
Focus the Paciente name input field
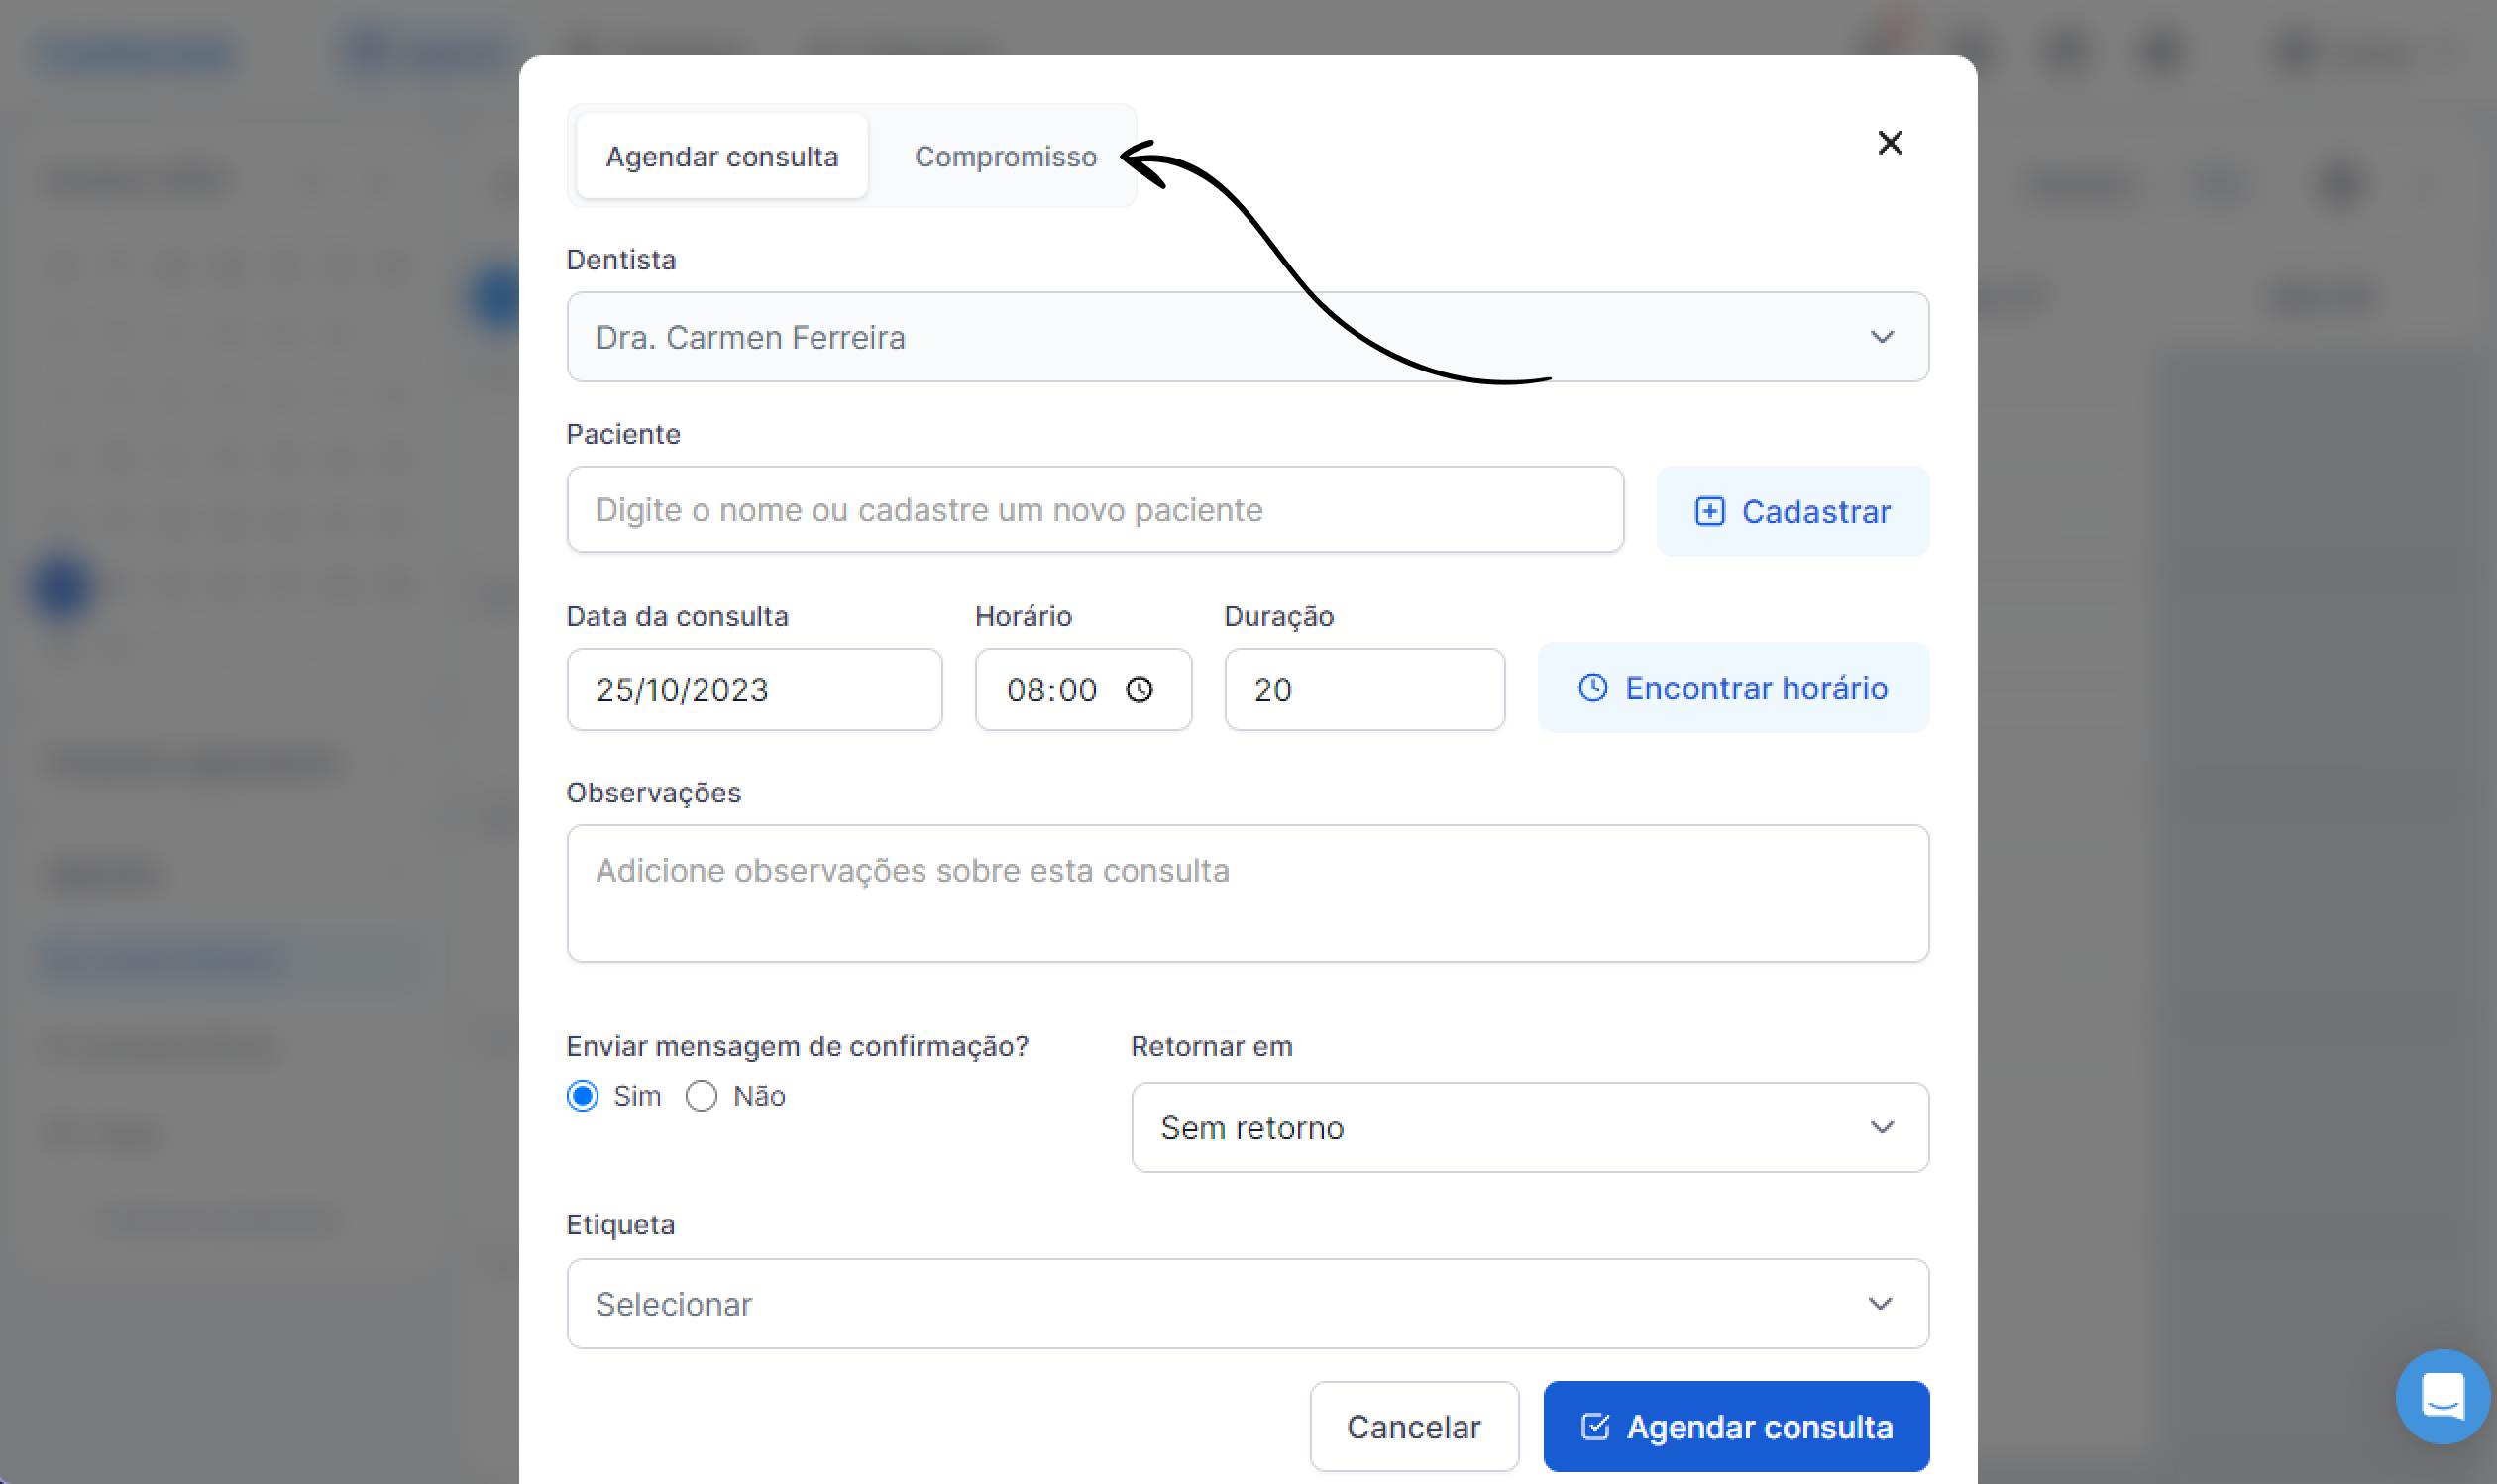(1094, 510)
